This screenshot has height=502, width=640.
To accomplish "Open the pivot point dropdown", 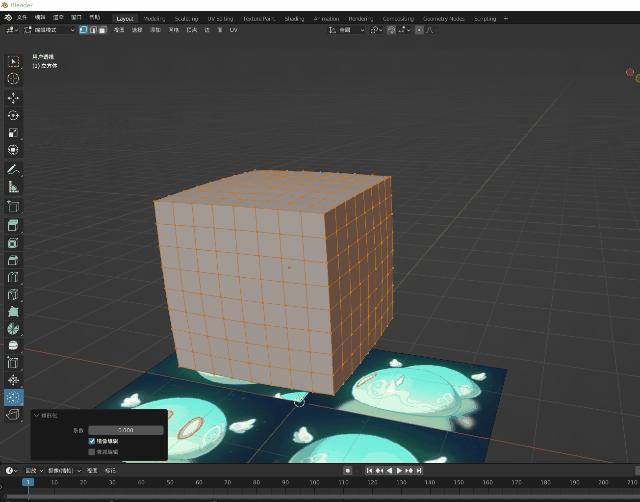I will pos(376,30).
